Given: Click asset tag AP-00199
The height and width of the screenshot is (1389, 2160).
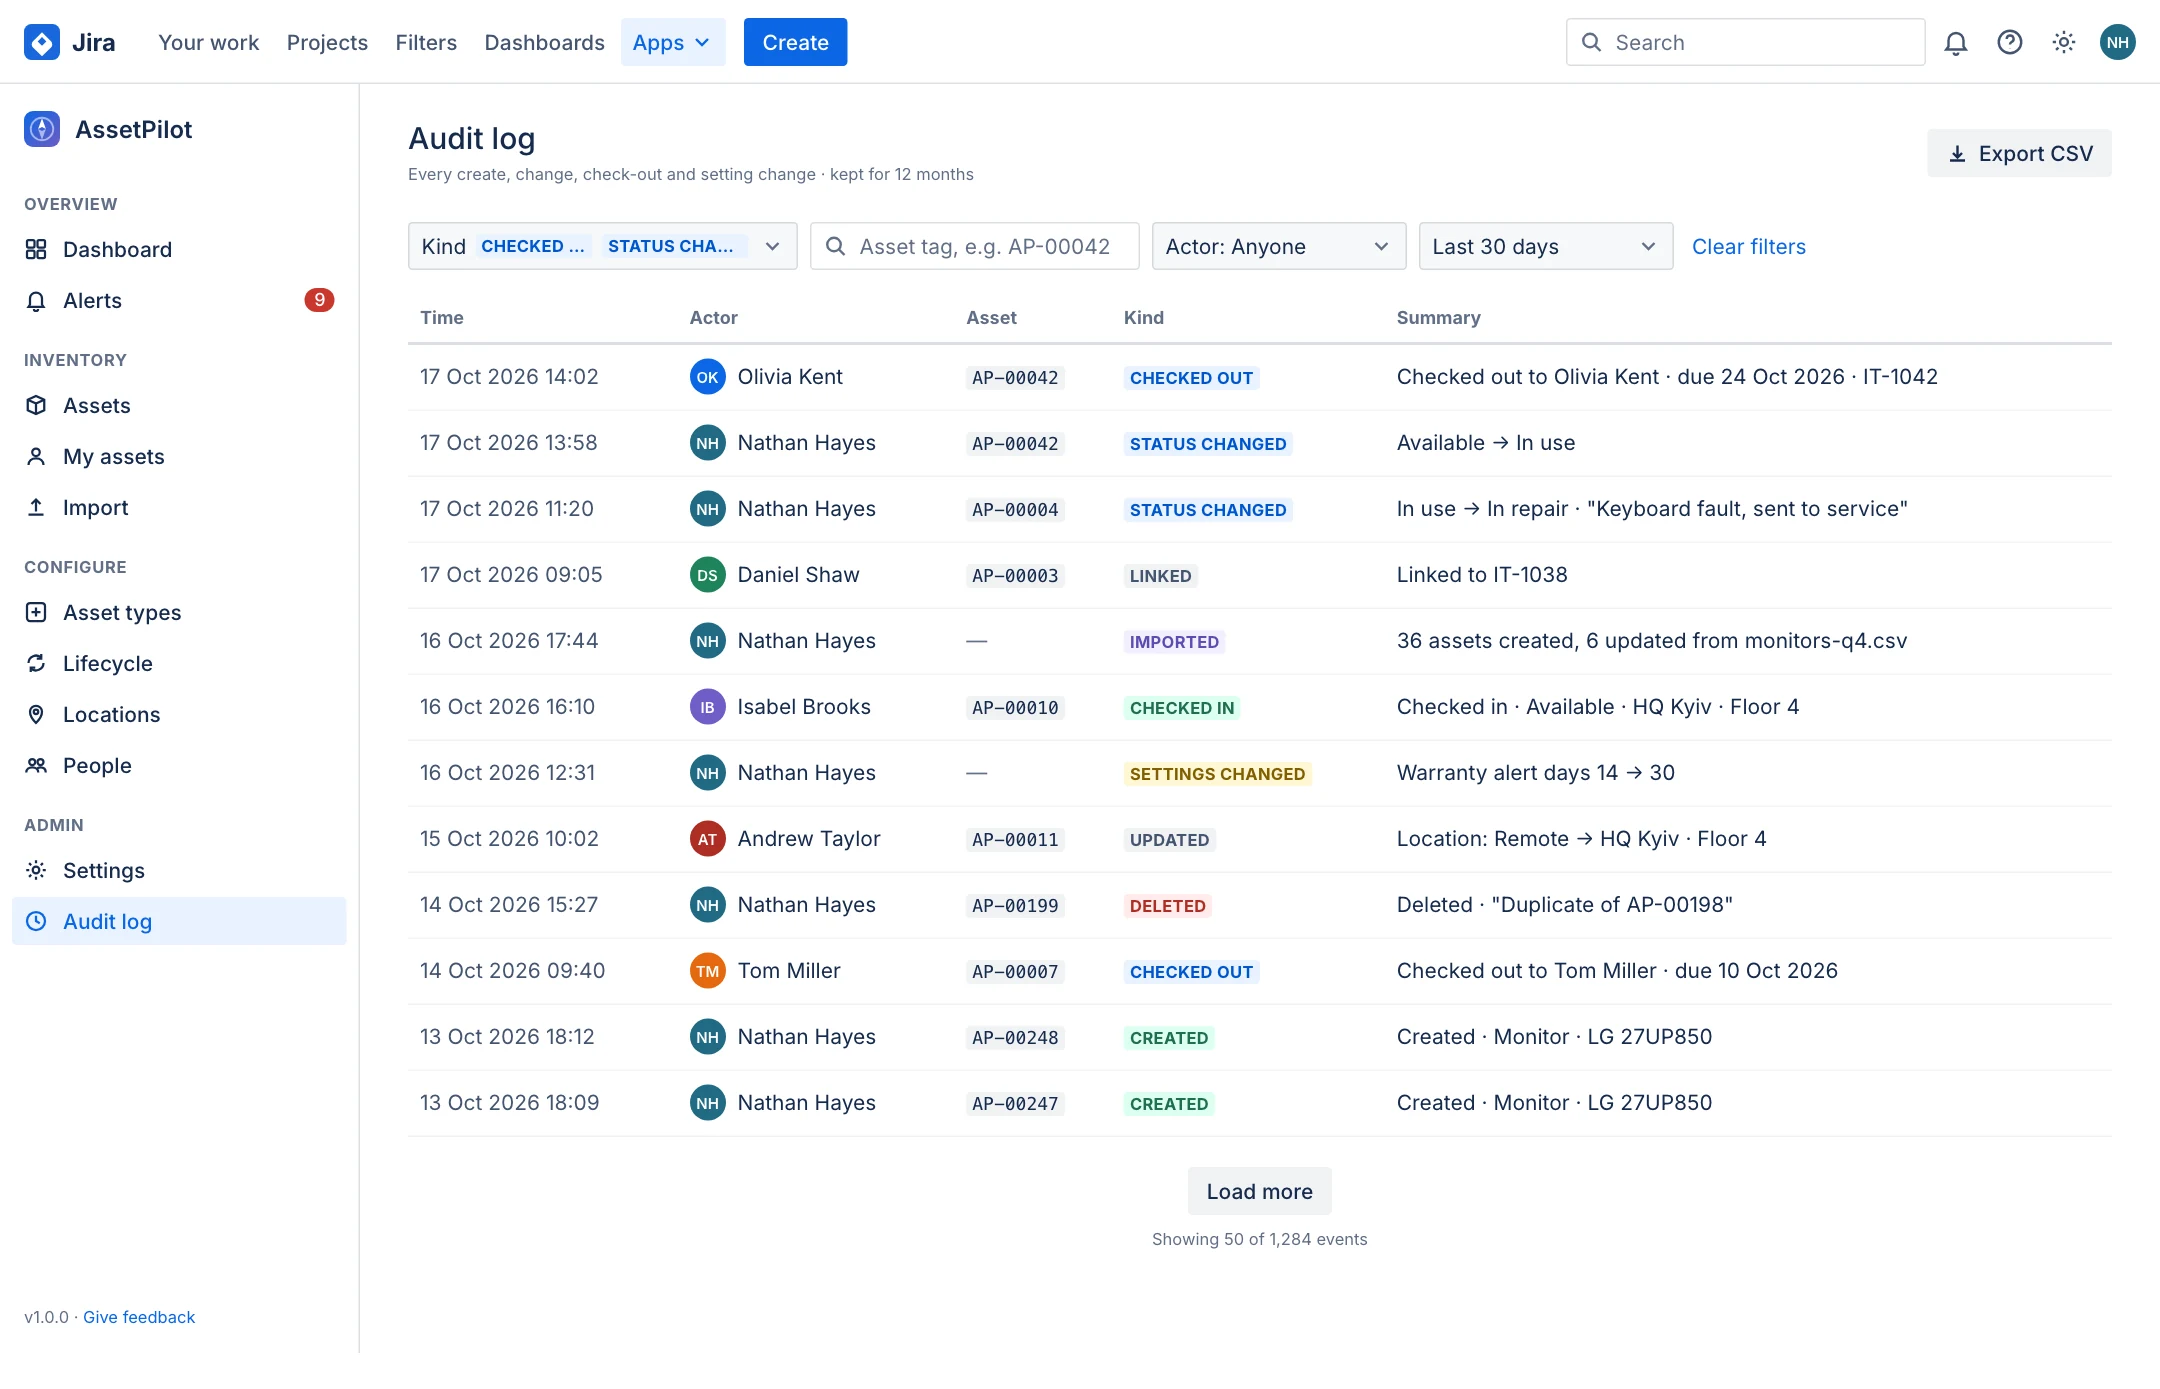Looking at the screenshot, I should (1014, 906).
